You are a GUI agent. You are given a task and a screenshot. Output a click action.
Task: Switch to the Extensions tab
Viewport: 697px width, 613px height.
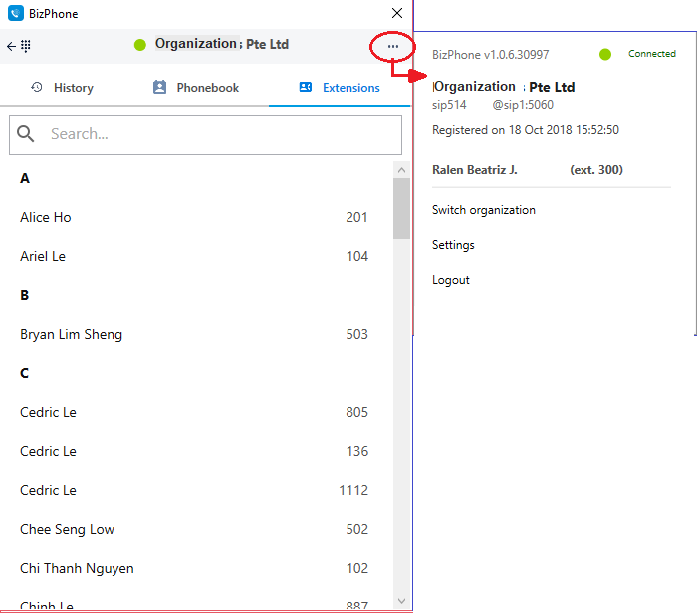coord(340,88)
